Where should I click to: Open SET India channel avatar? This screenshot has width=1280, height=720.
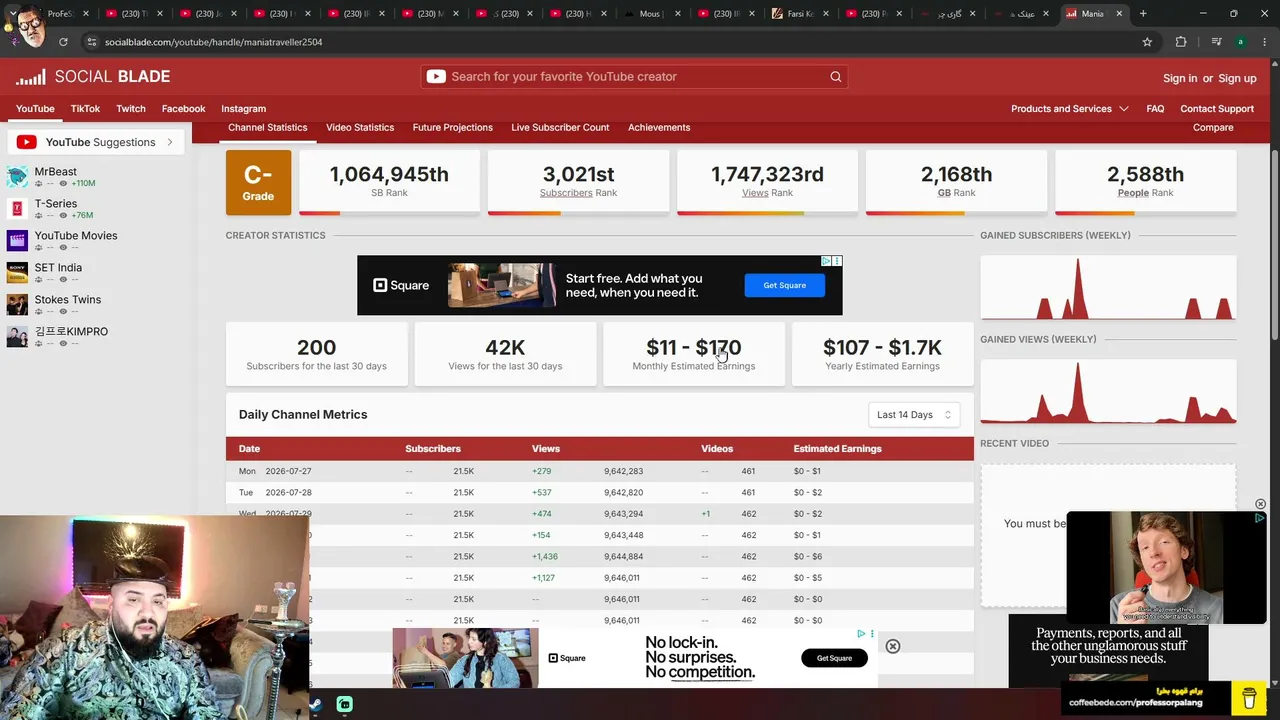pos(17,272)
